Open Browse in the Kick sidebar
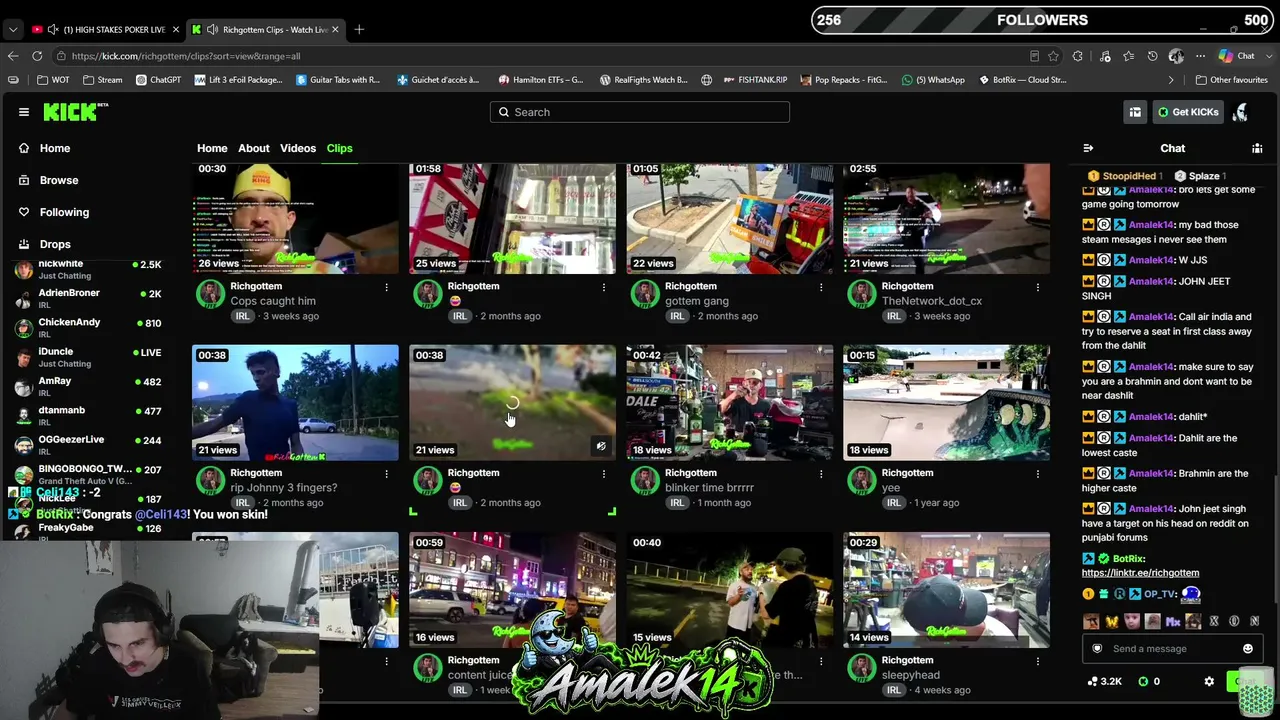1280x720 pixels. pos(59,180)
